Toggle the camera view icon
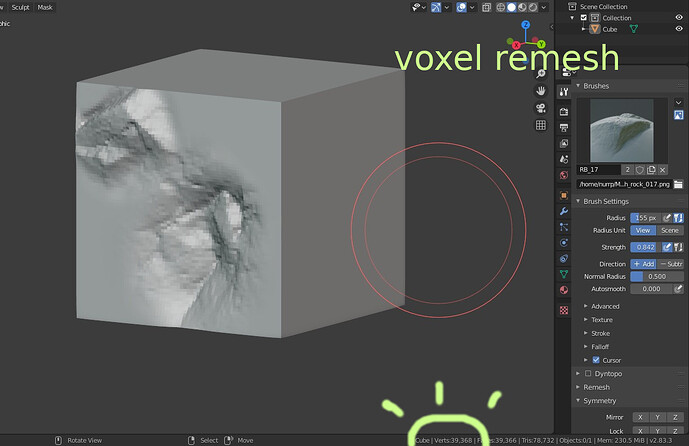689x446 pixels. [540, 108]
